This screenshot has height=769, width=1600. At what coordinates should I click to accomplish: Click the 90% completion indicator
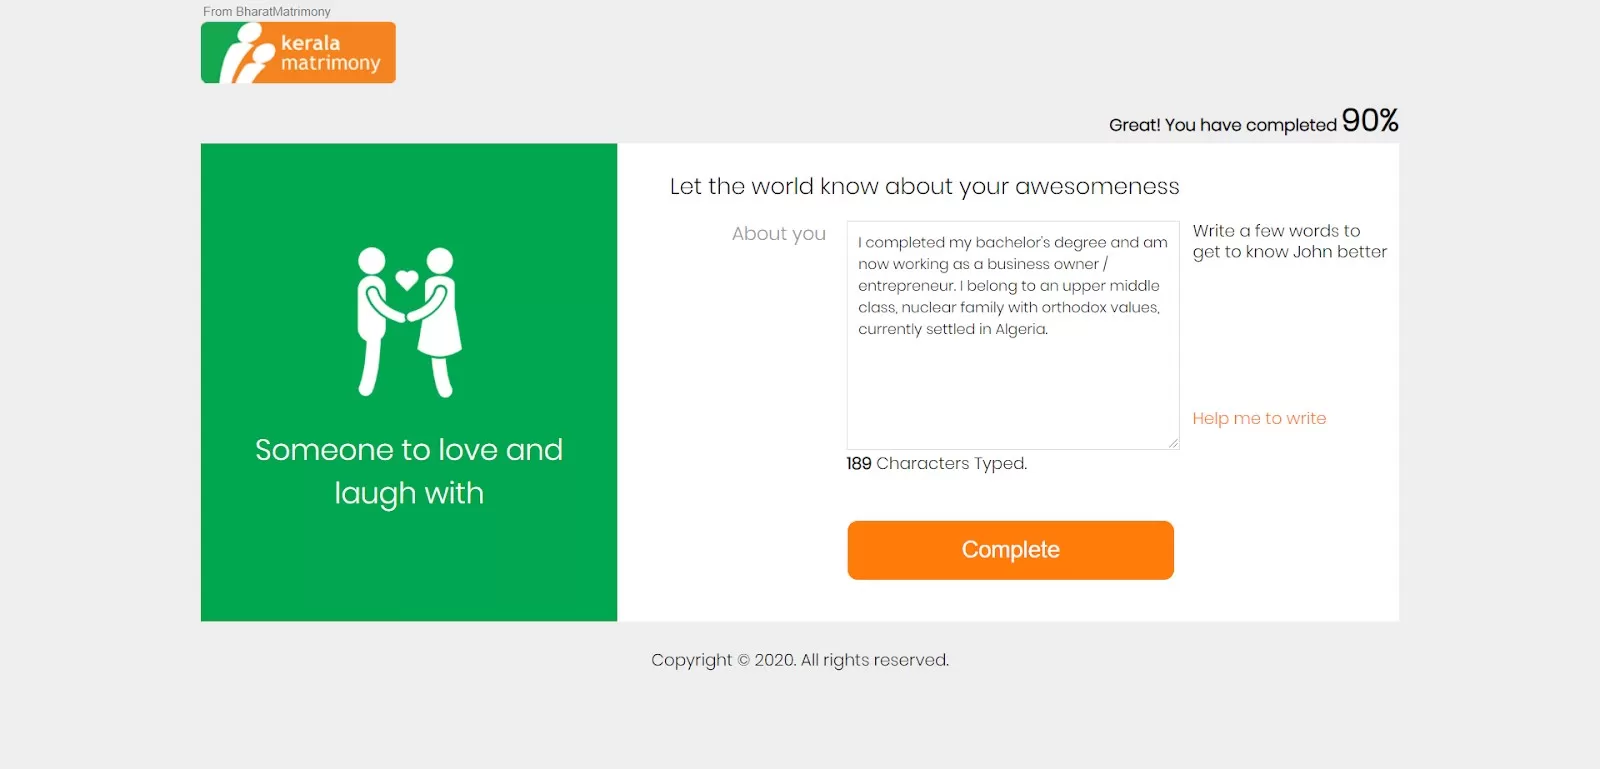(1369, 121)
